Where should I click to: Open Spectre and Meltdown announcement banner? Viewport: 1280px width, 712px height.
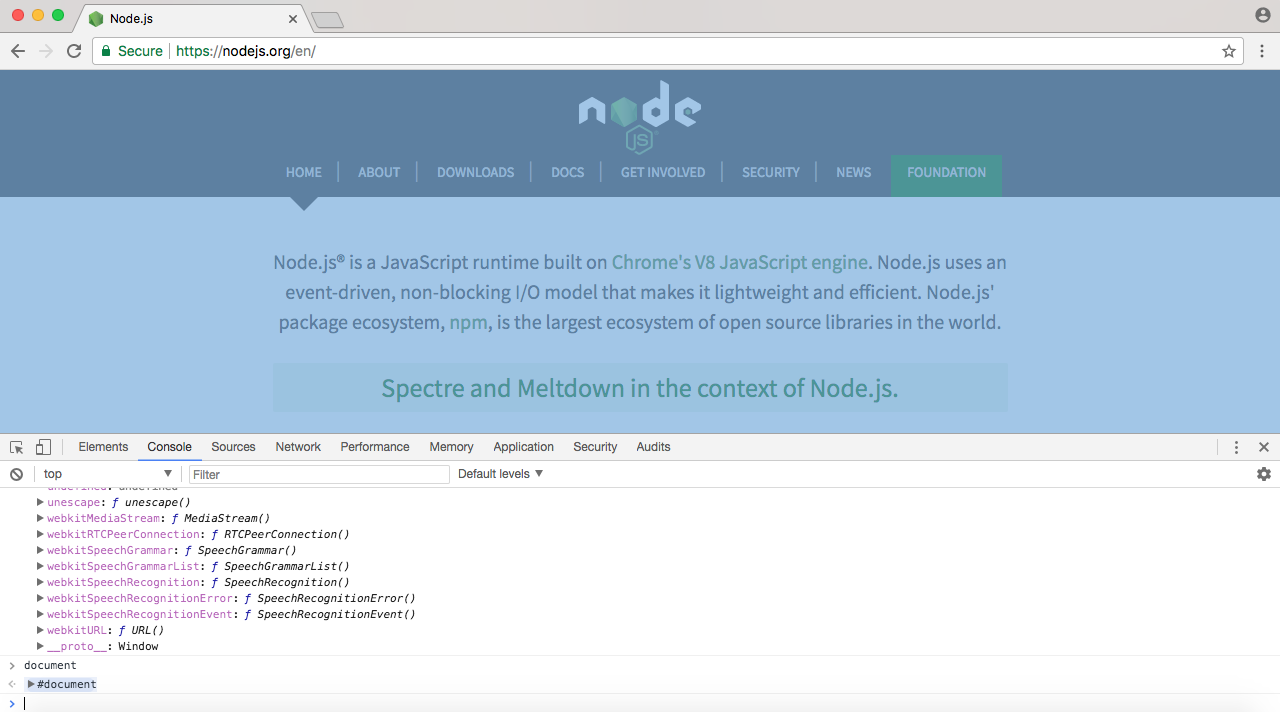(x=640, y=388)
